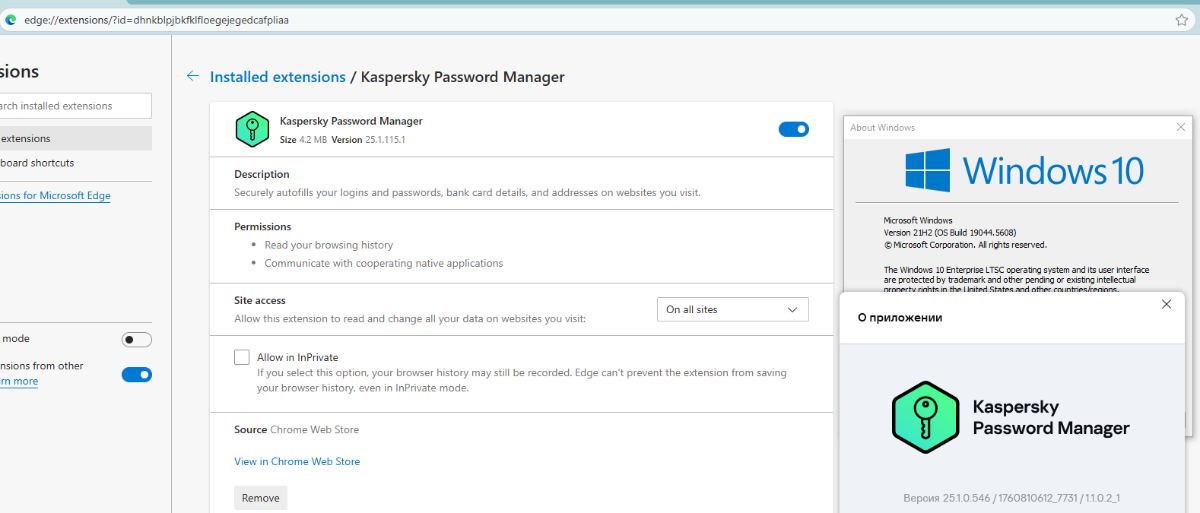This screenshot has width=1200, height=513.
Task: Click the search installed extensions field
Action: tap(74, 106)
